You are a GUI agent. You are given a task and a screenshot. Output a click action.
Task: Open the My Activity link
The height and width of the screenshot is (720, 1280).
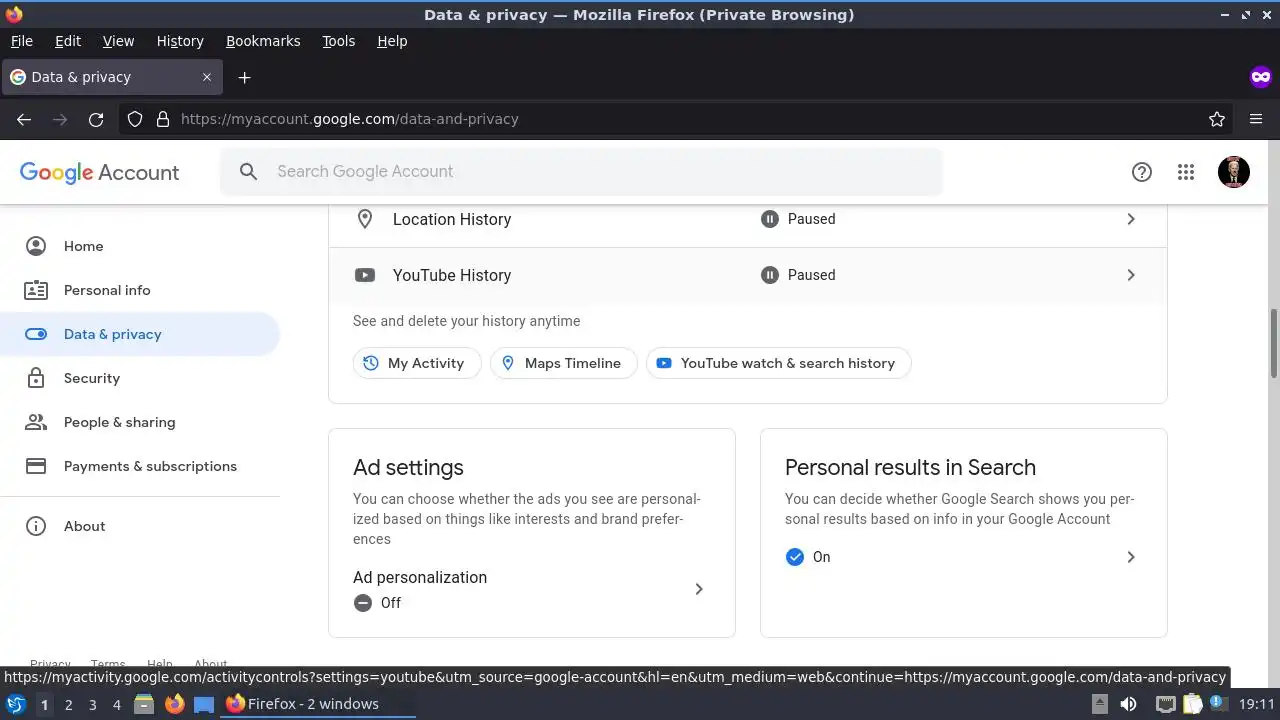[x=416, y=363]
